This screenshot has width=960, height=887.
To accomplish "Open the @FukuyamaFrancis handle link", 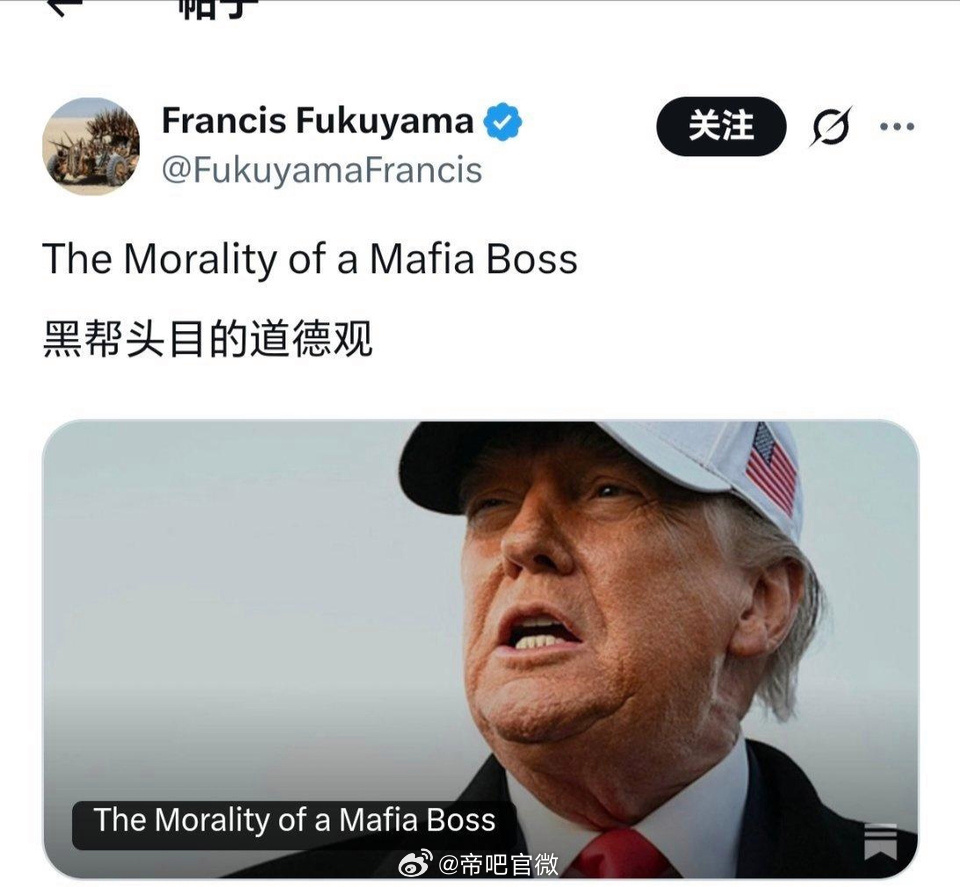I will click(322, 170).
